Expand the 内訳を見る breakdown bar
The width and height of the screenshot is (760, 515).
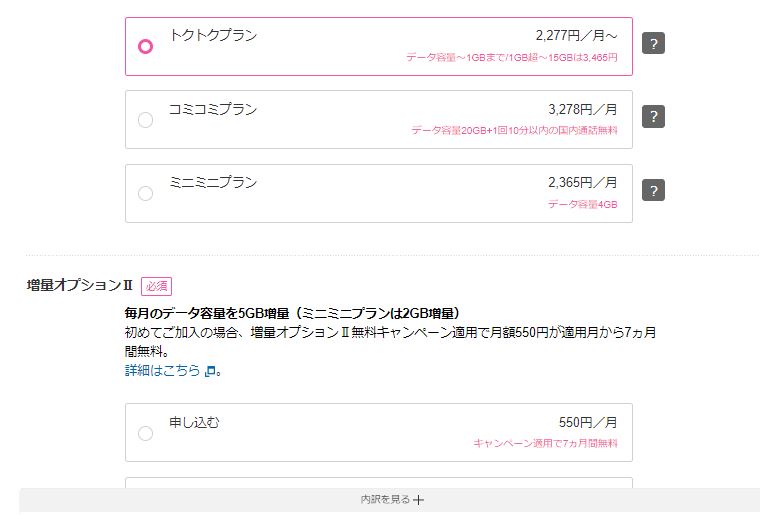(x=390, y=500)
